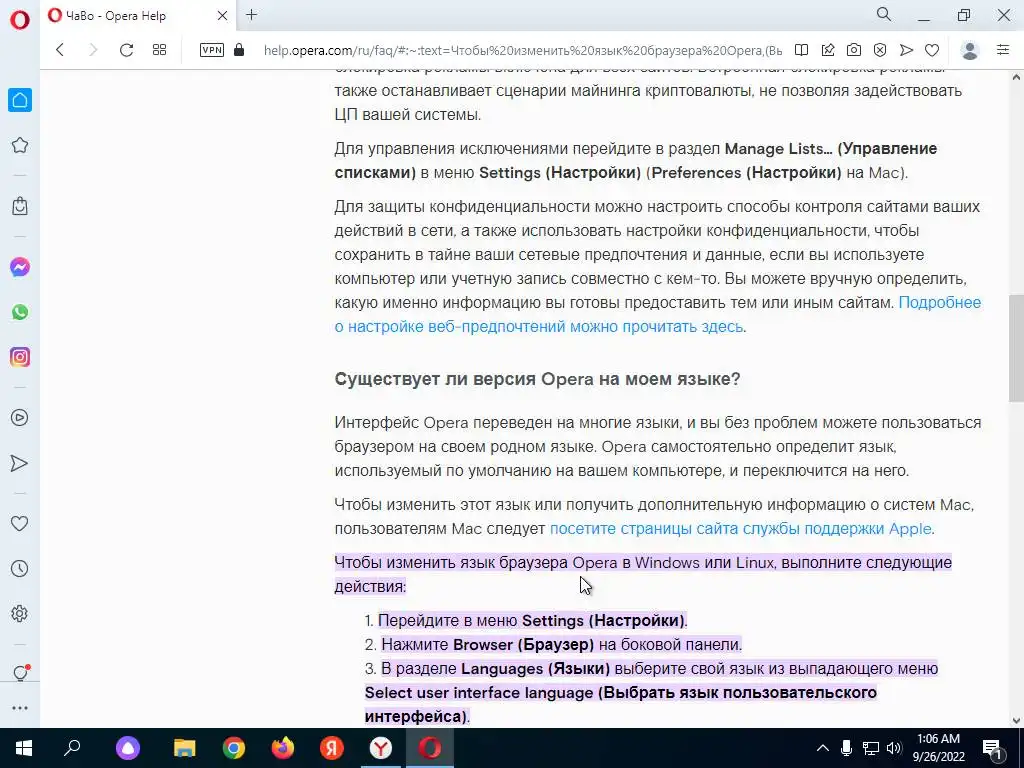The height and width of the screenshot is (768, 1024).
Task: Click the edit pencil icon in the address bar
Action: (827, 50)
